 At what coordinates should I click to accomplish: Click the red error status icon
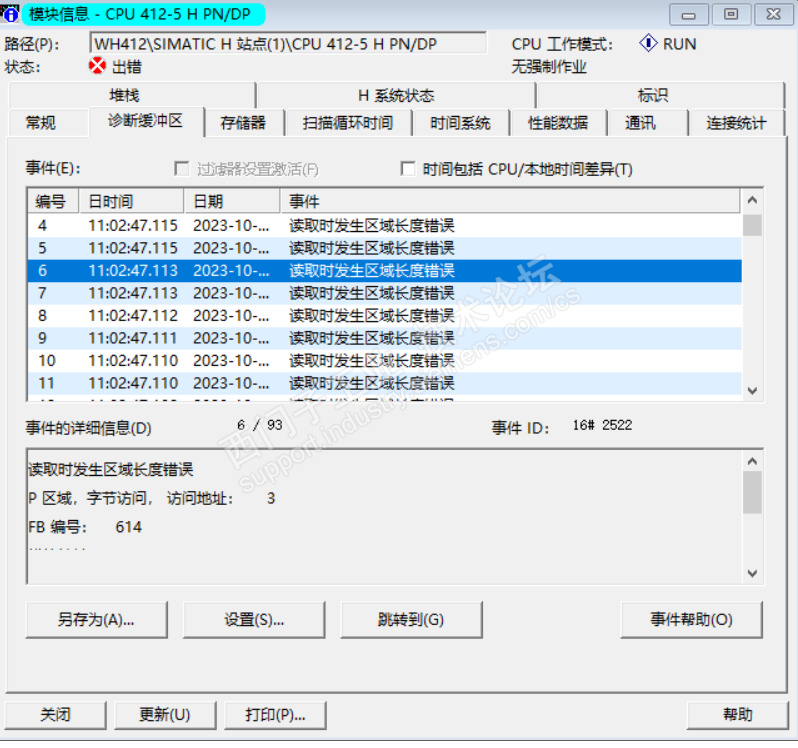(97, 66)
